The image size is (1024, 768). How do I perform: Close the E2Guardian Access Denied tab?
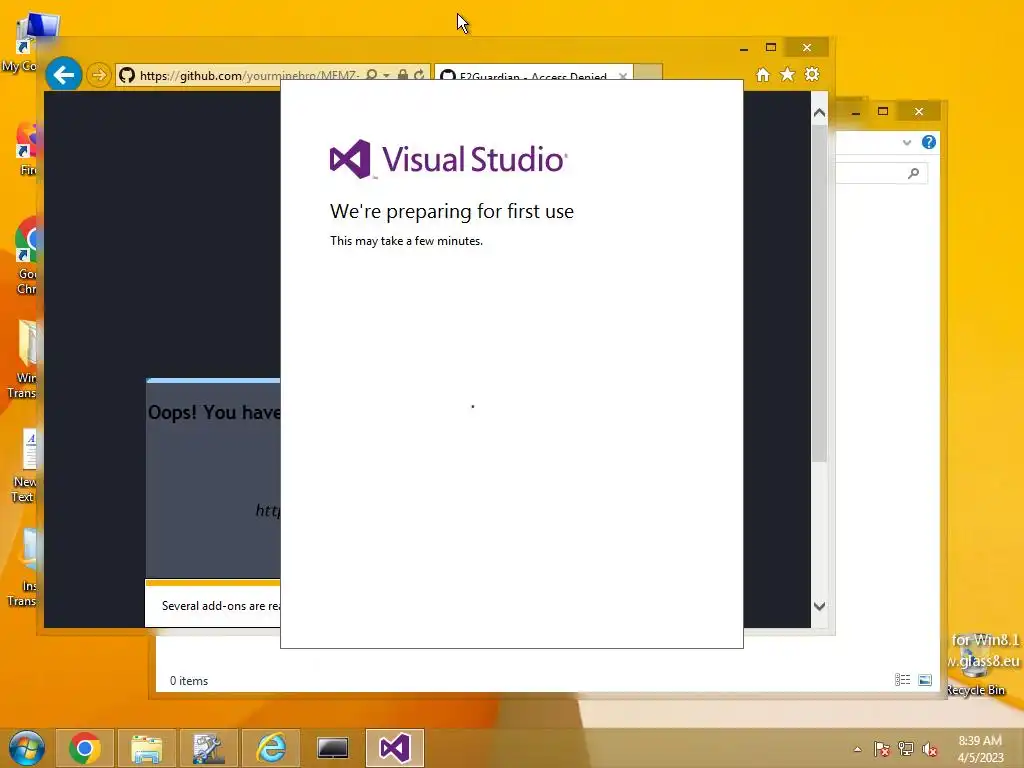tap(623, 76)
